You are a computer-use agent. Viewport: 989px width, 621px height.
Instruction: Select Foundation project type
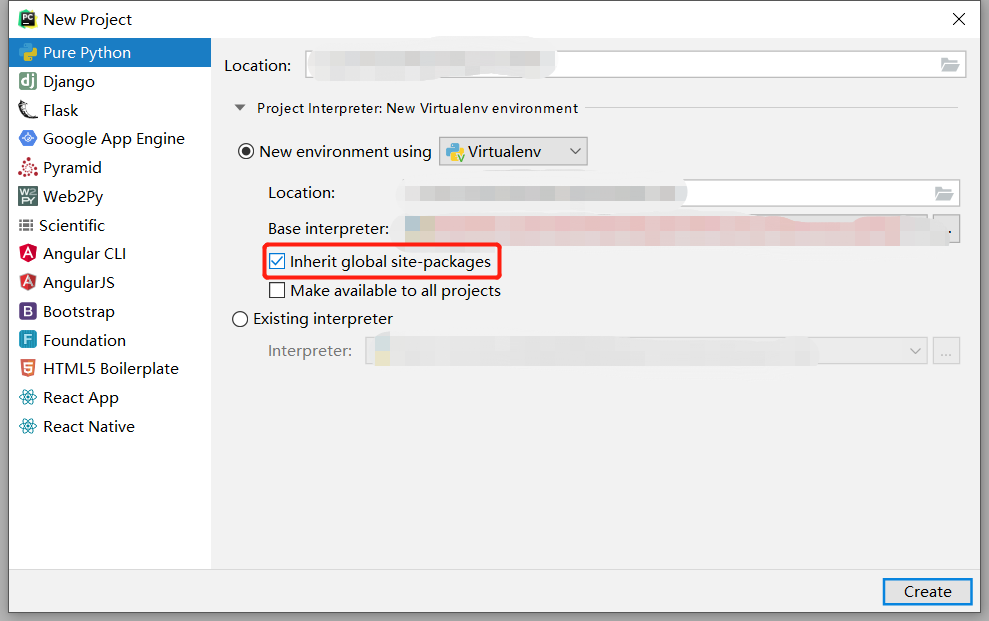point(110,340)
